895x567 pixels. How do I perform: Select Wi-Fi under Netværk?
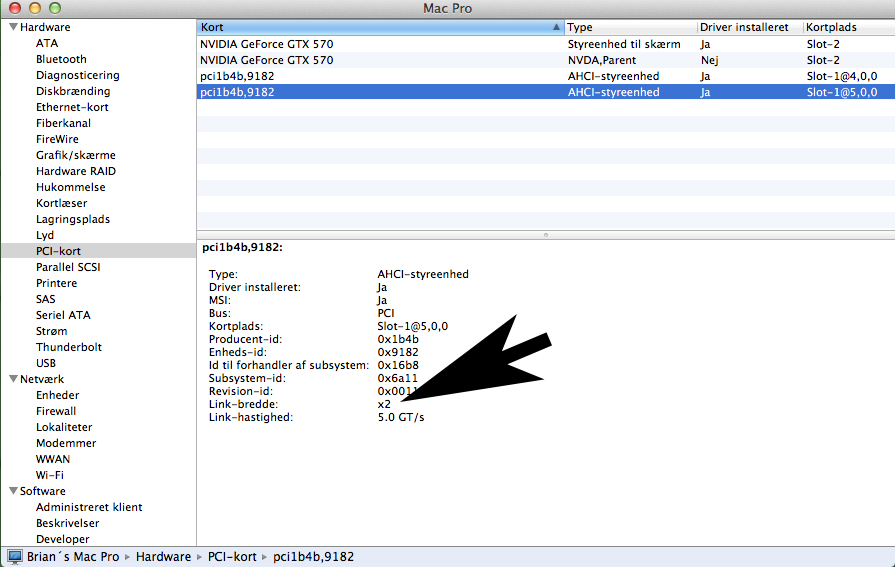tap(50, 475)
